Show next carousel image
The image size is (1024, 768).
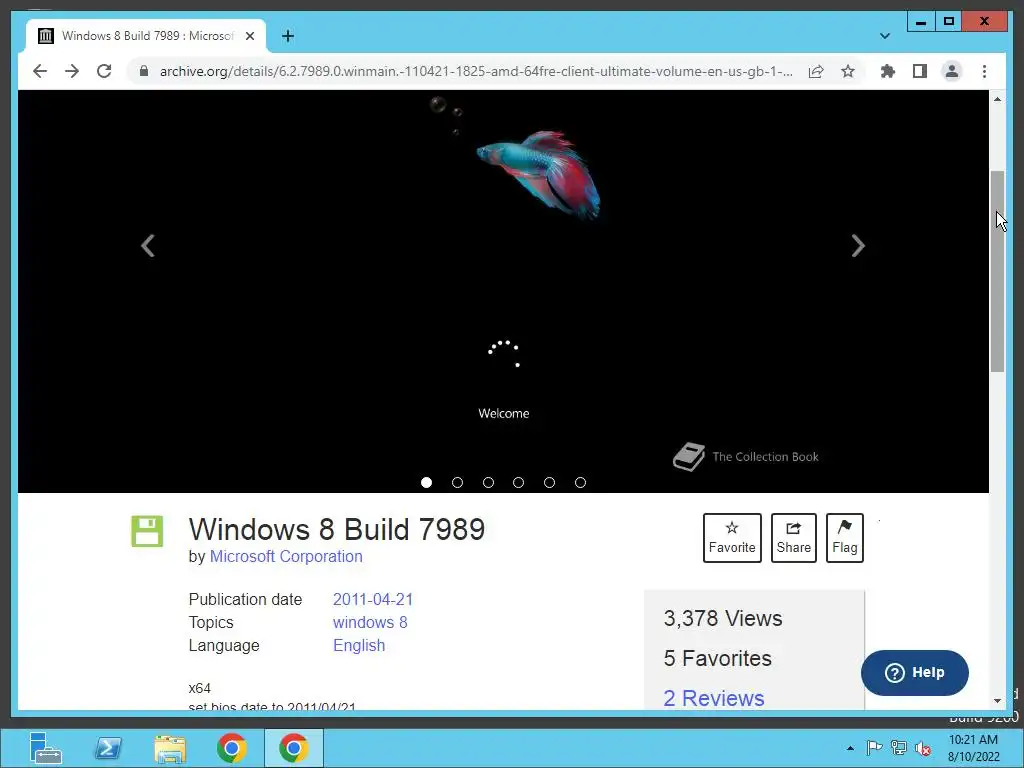click(858, 246)
